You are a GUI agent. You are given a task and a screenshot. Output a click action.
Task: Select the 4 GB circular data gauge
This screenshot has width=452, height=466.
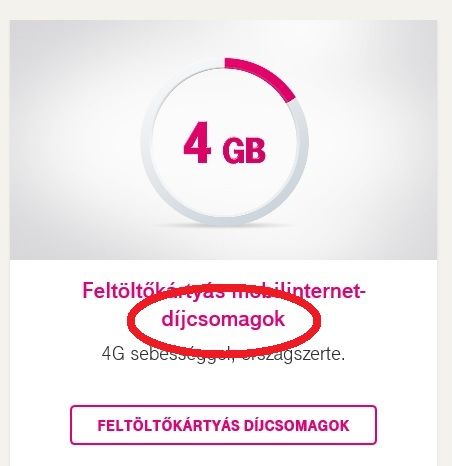pos(224,141)
